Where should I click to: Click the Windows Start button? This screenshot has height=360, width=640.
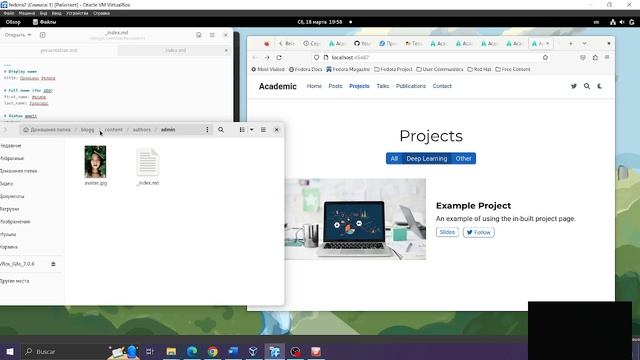10,351
